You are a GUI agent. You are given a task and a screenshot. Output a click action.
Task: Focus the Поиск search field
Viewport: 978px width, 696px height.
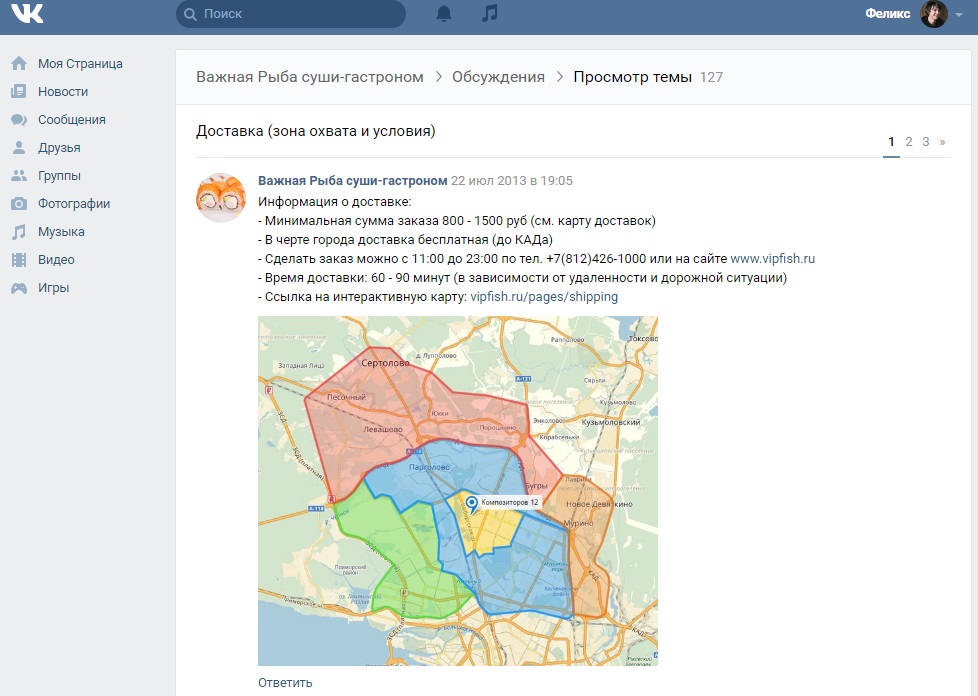pos(291,14)
